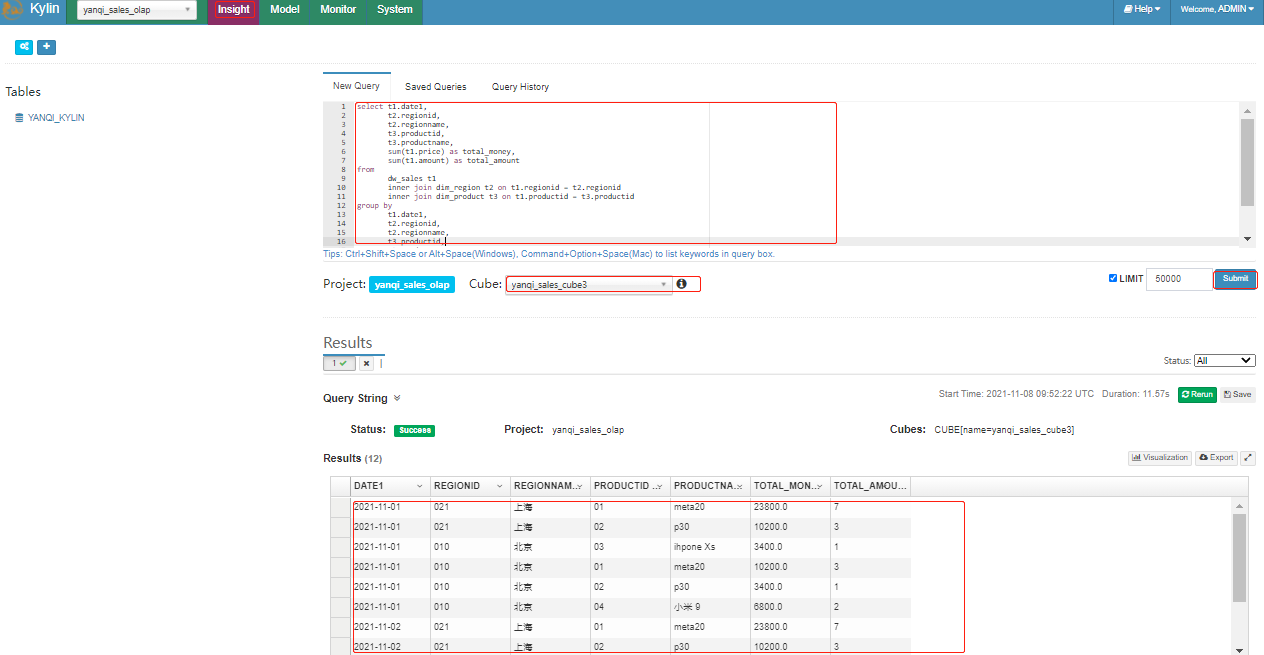Select the New Query tab
Screen dimensions: 1264x655
click(x=356, y=87)
